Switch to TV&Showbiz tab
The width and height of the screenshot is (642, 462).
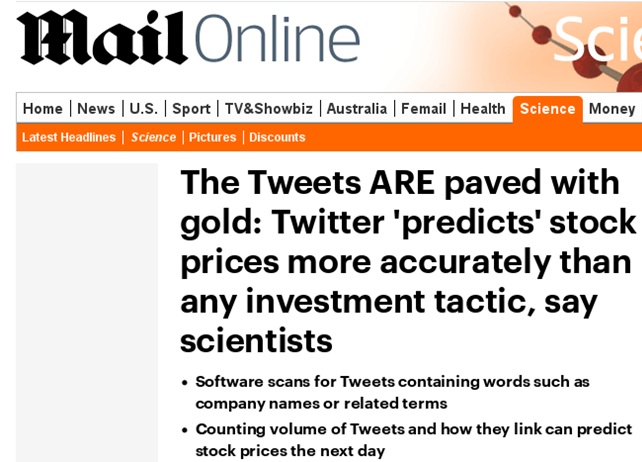pyautogui.click(x=268, y=109)
